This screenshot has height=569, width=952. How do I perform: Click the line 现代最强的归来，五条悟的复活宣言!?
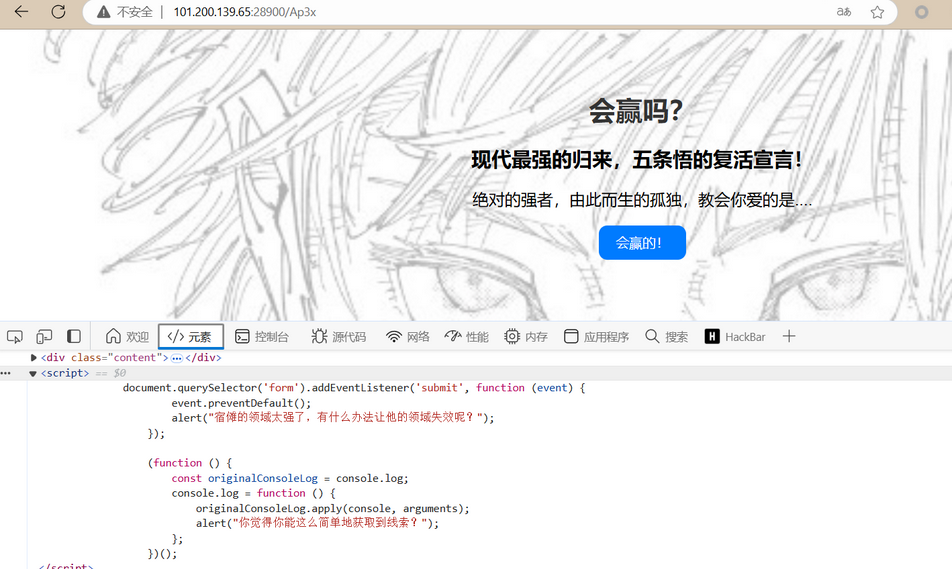click(x=637, y=160)
